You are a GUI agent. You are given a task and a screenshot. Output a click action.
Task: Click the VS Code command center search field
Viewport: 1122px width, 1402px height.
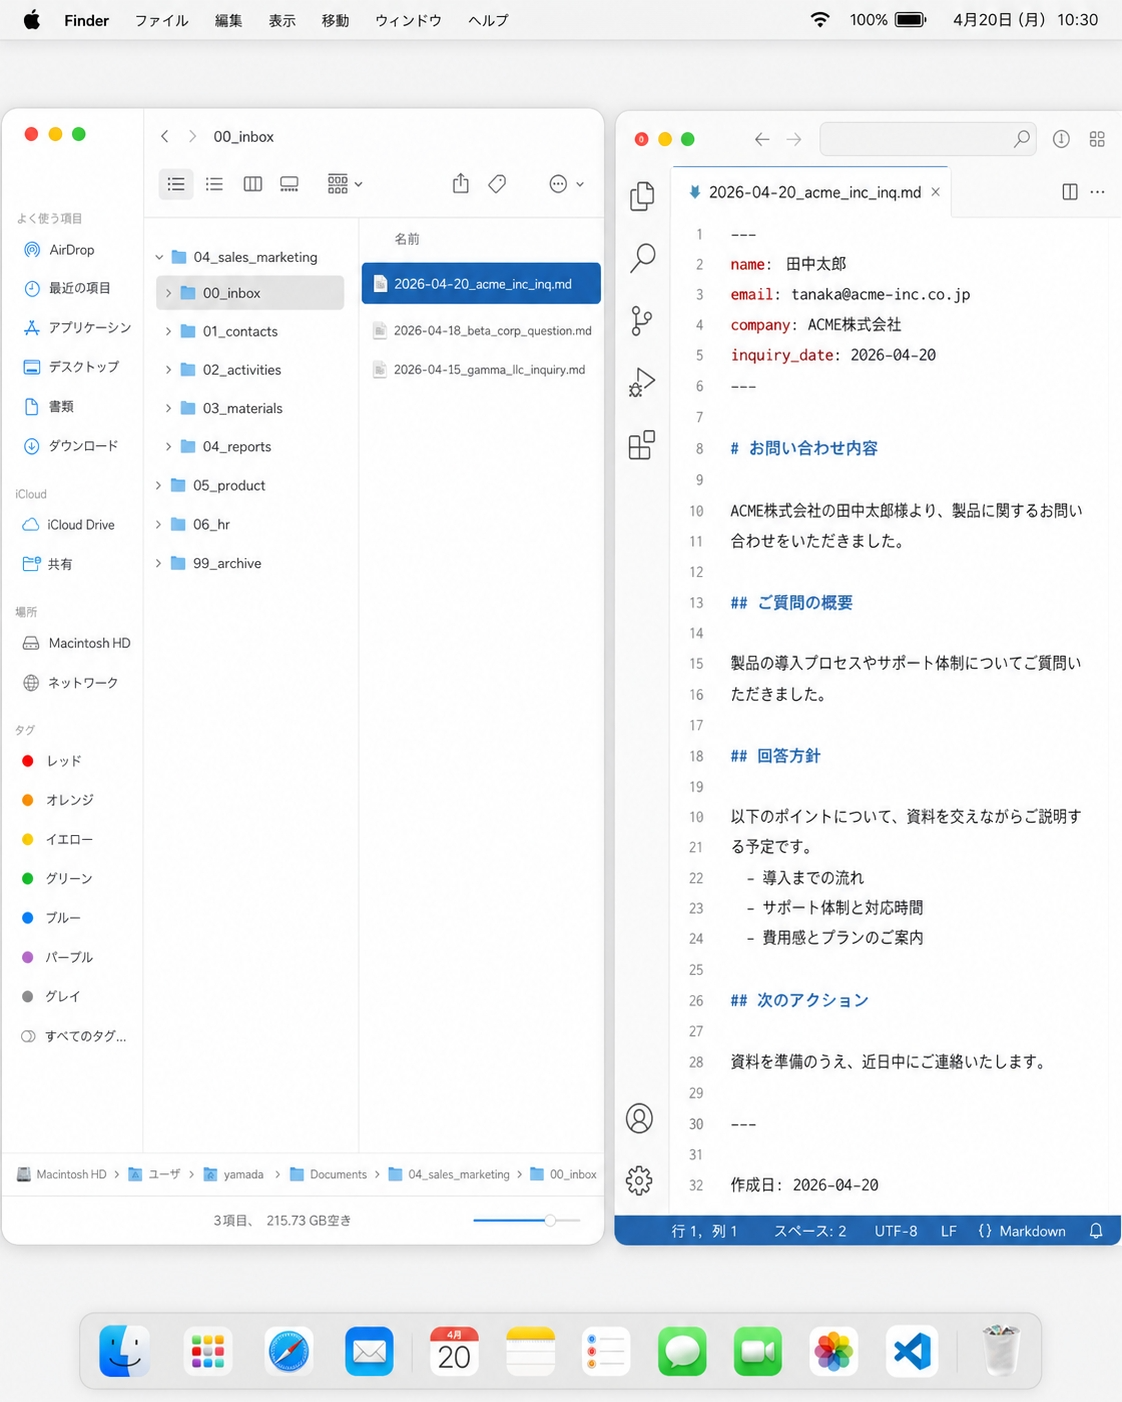(927, 139)
